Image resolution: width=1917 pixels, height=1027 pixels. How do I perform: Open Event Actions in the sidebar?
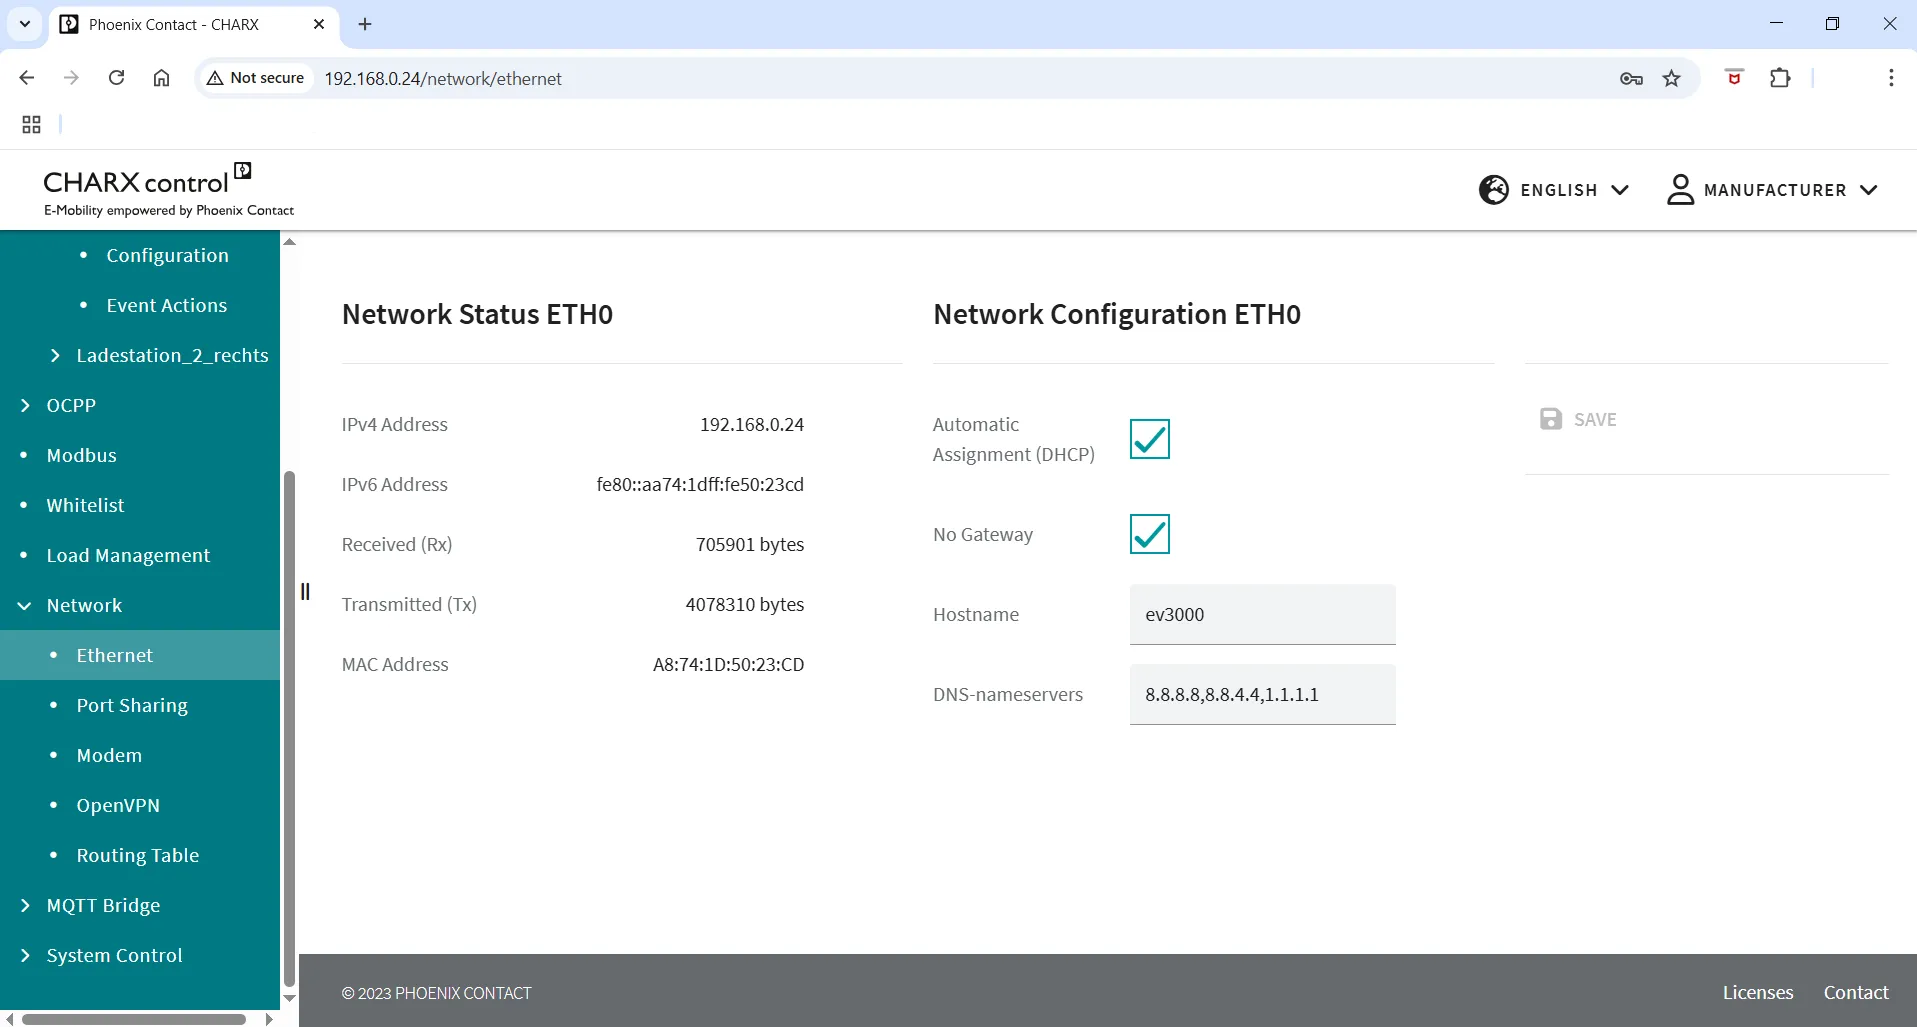[166, 305]
